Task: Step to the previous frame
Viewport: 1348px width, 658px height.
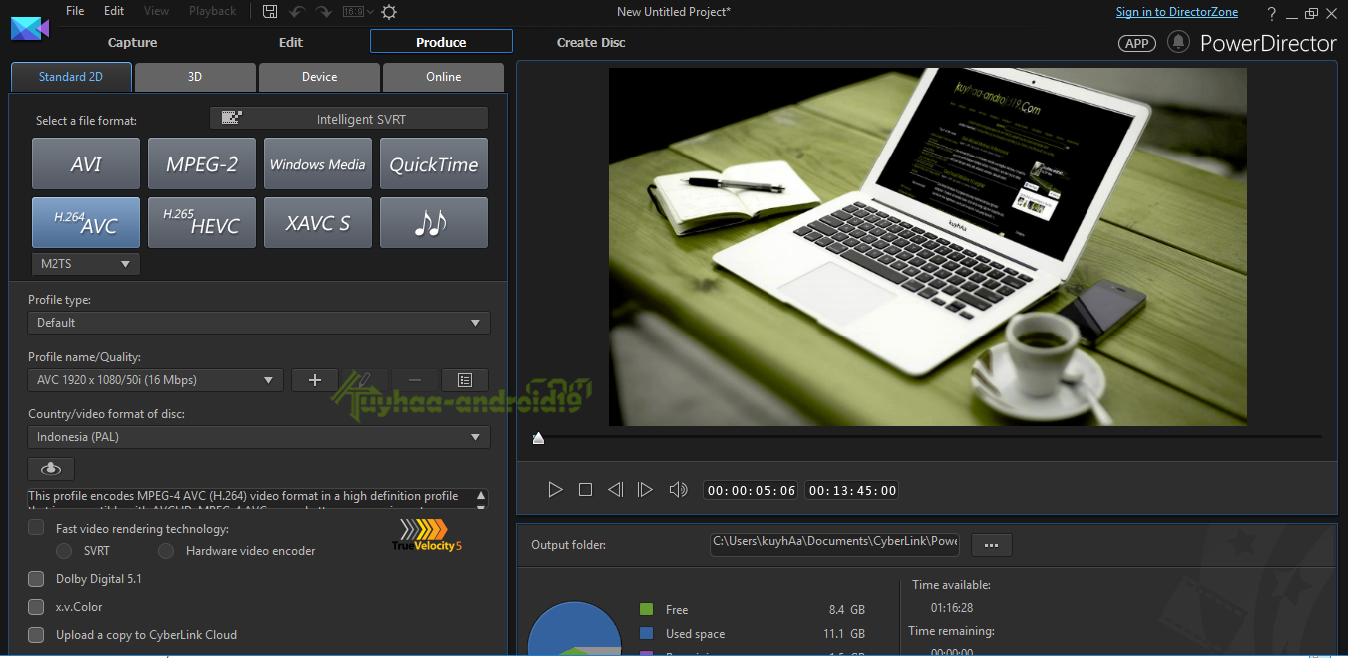Action: 615,489
